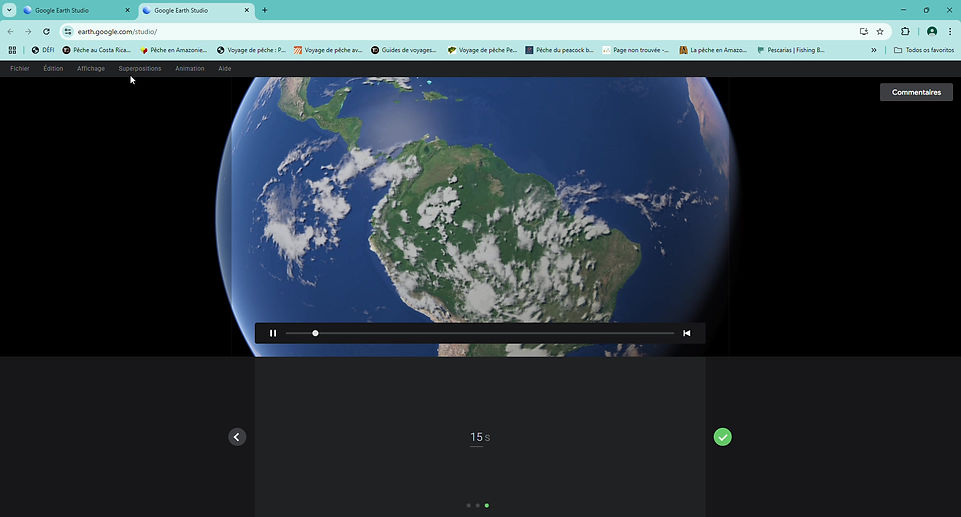Select the first step indicator dot

point(469,505)
